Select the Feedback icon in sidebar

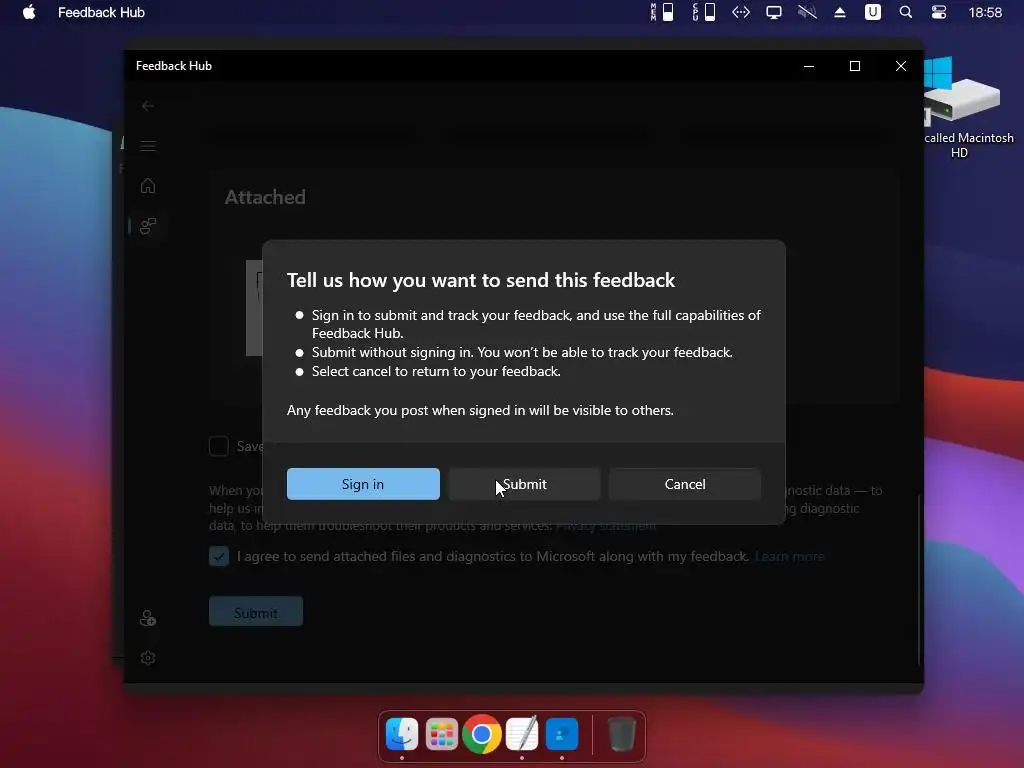(148, 226)
